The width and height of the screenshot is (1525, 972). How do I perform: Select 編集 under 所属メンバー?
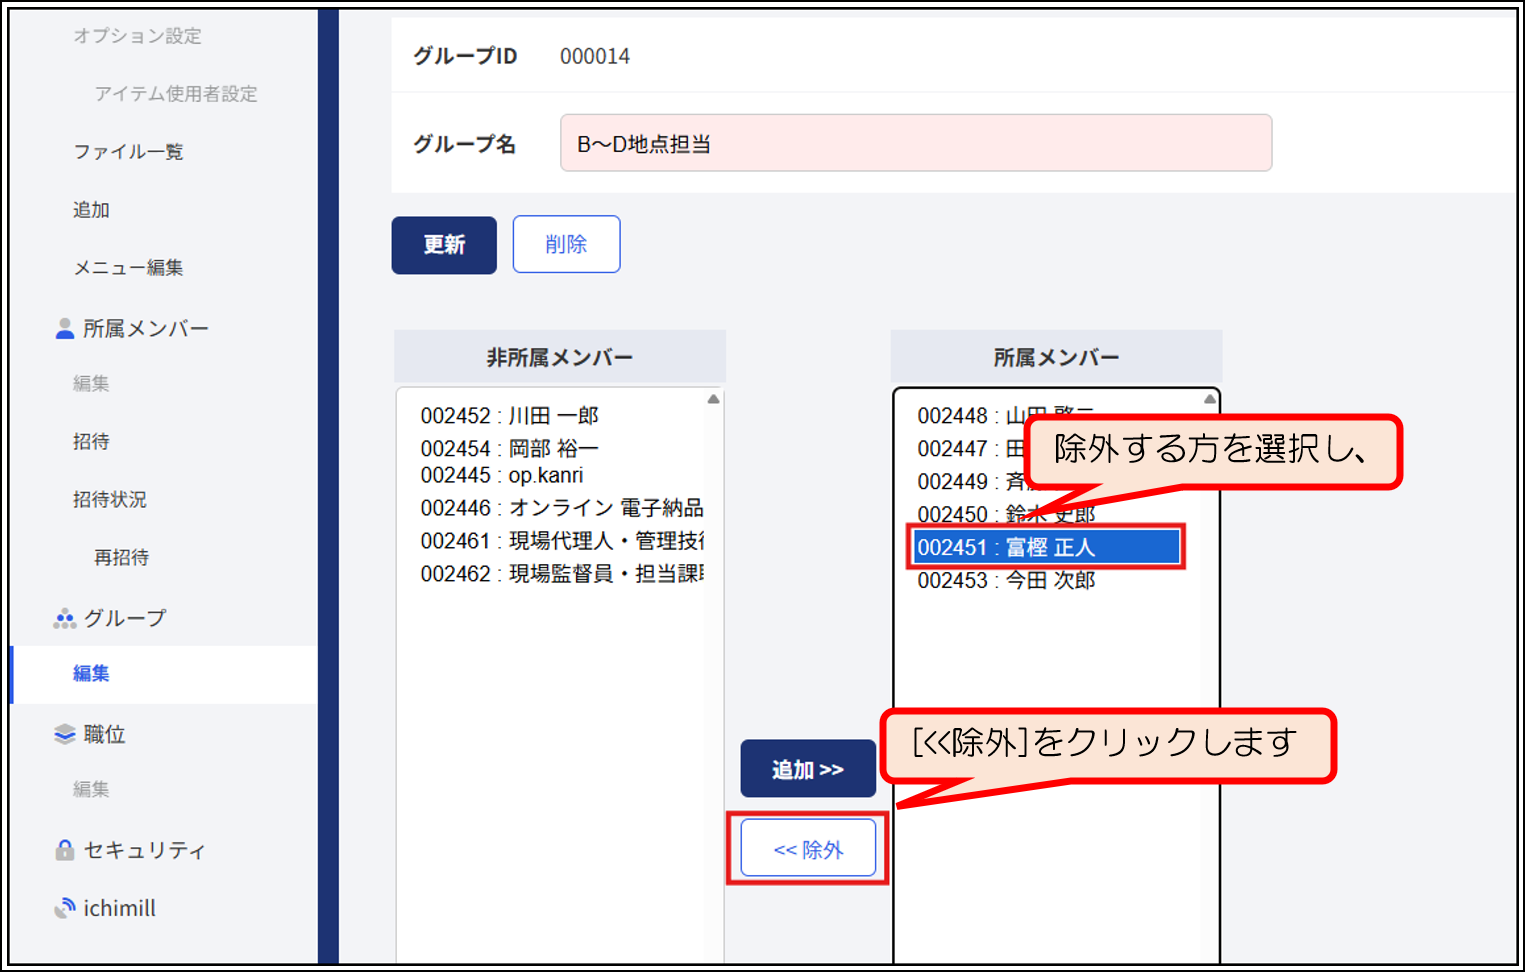[x=91, y=384]
